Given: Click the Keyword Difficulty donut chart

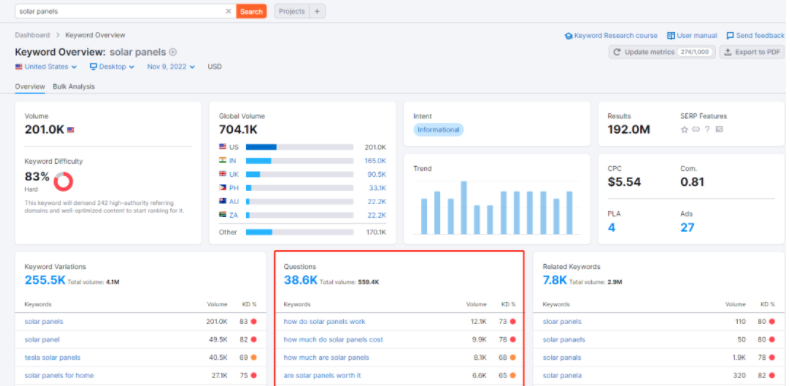Looking at the screenshot, I should point(63,181).
